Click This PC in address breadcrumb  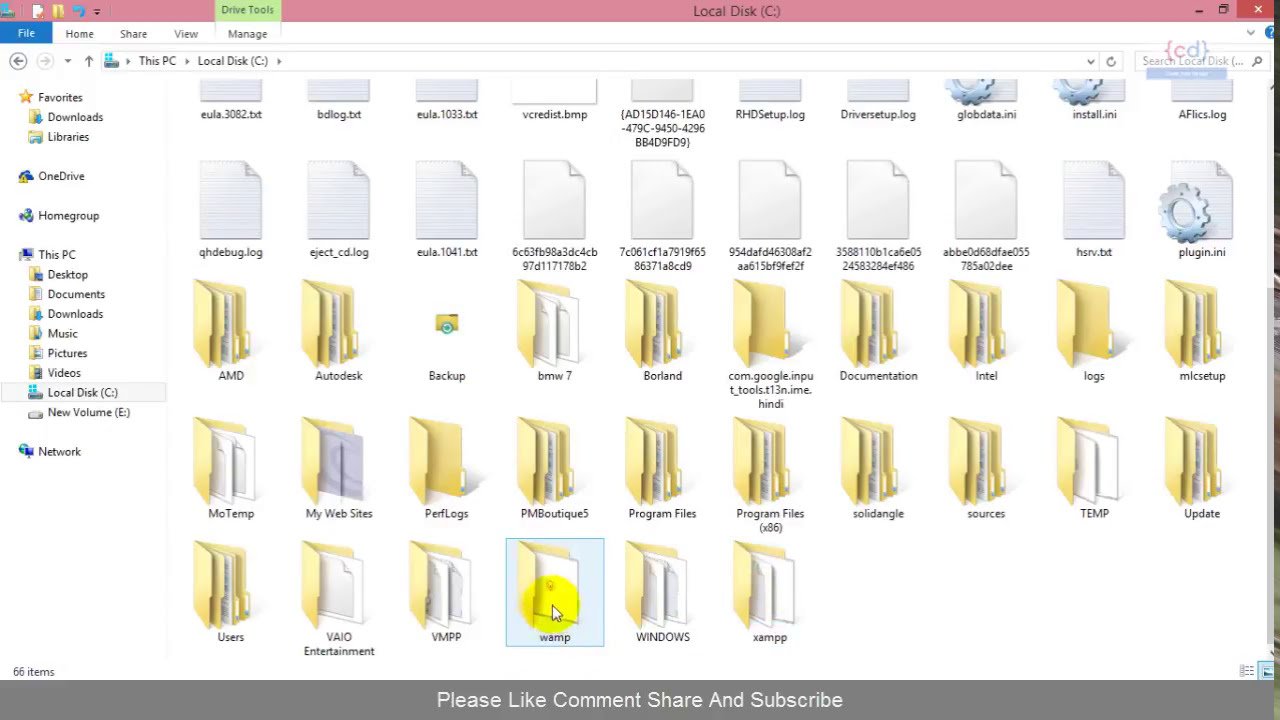pos(157,61)
